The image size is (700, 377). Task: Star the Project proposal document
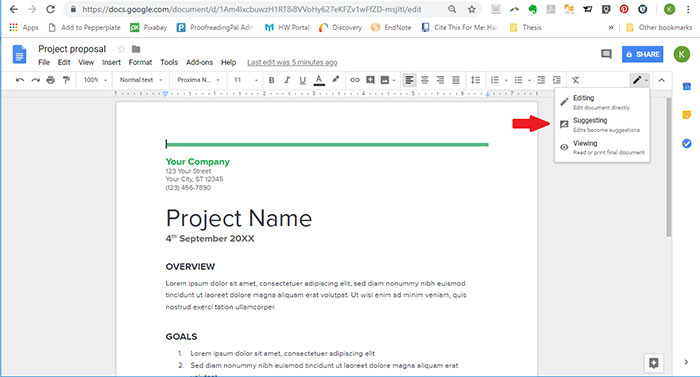point(121,49)
